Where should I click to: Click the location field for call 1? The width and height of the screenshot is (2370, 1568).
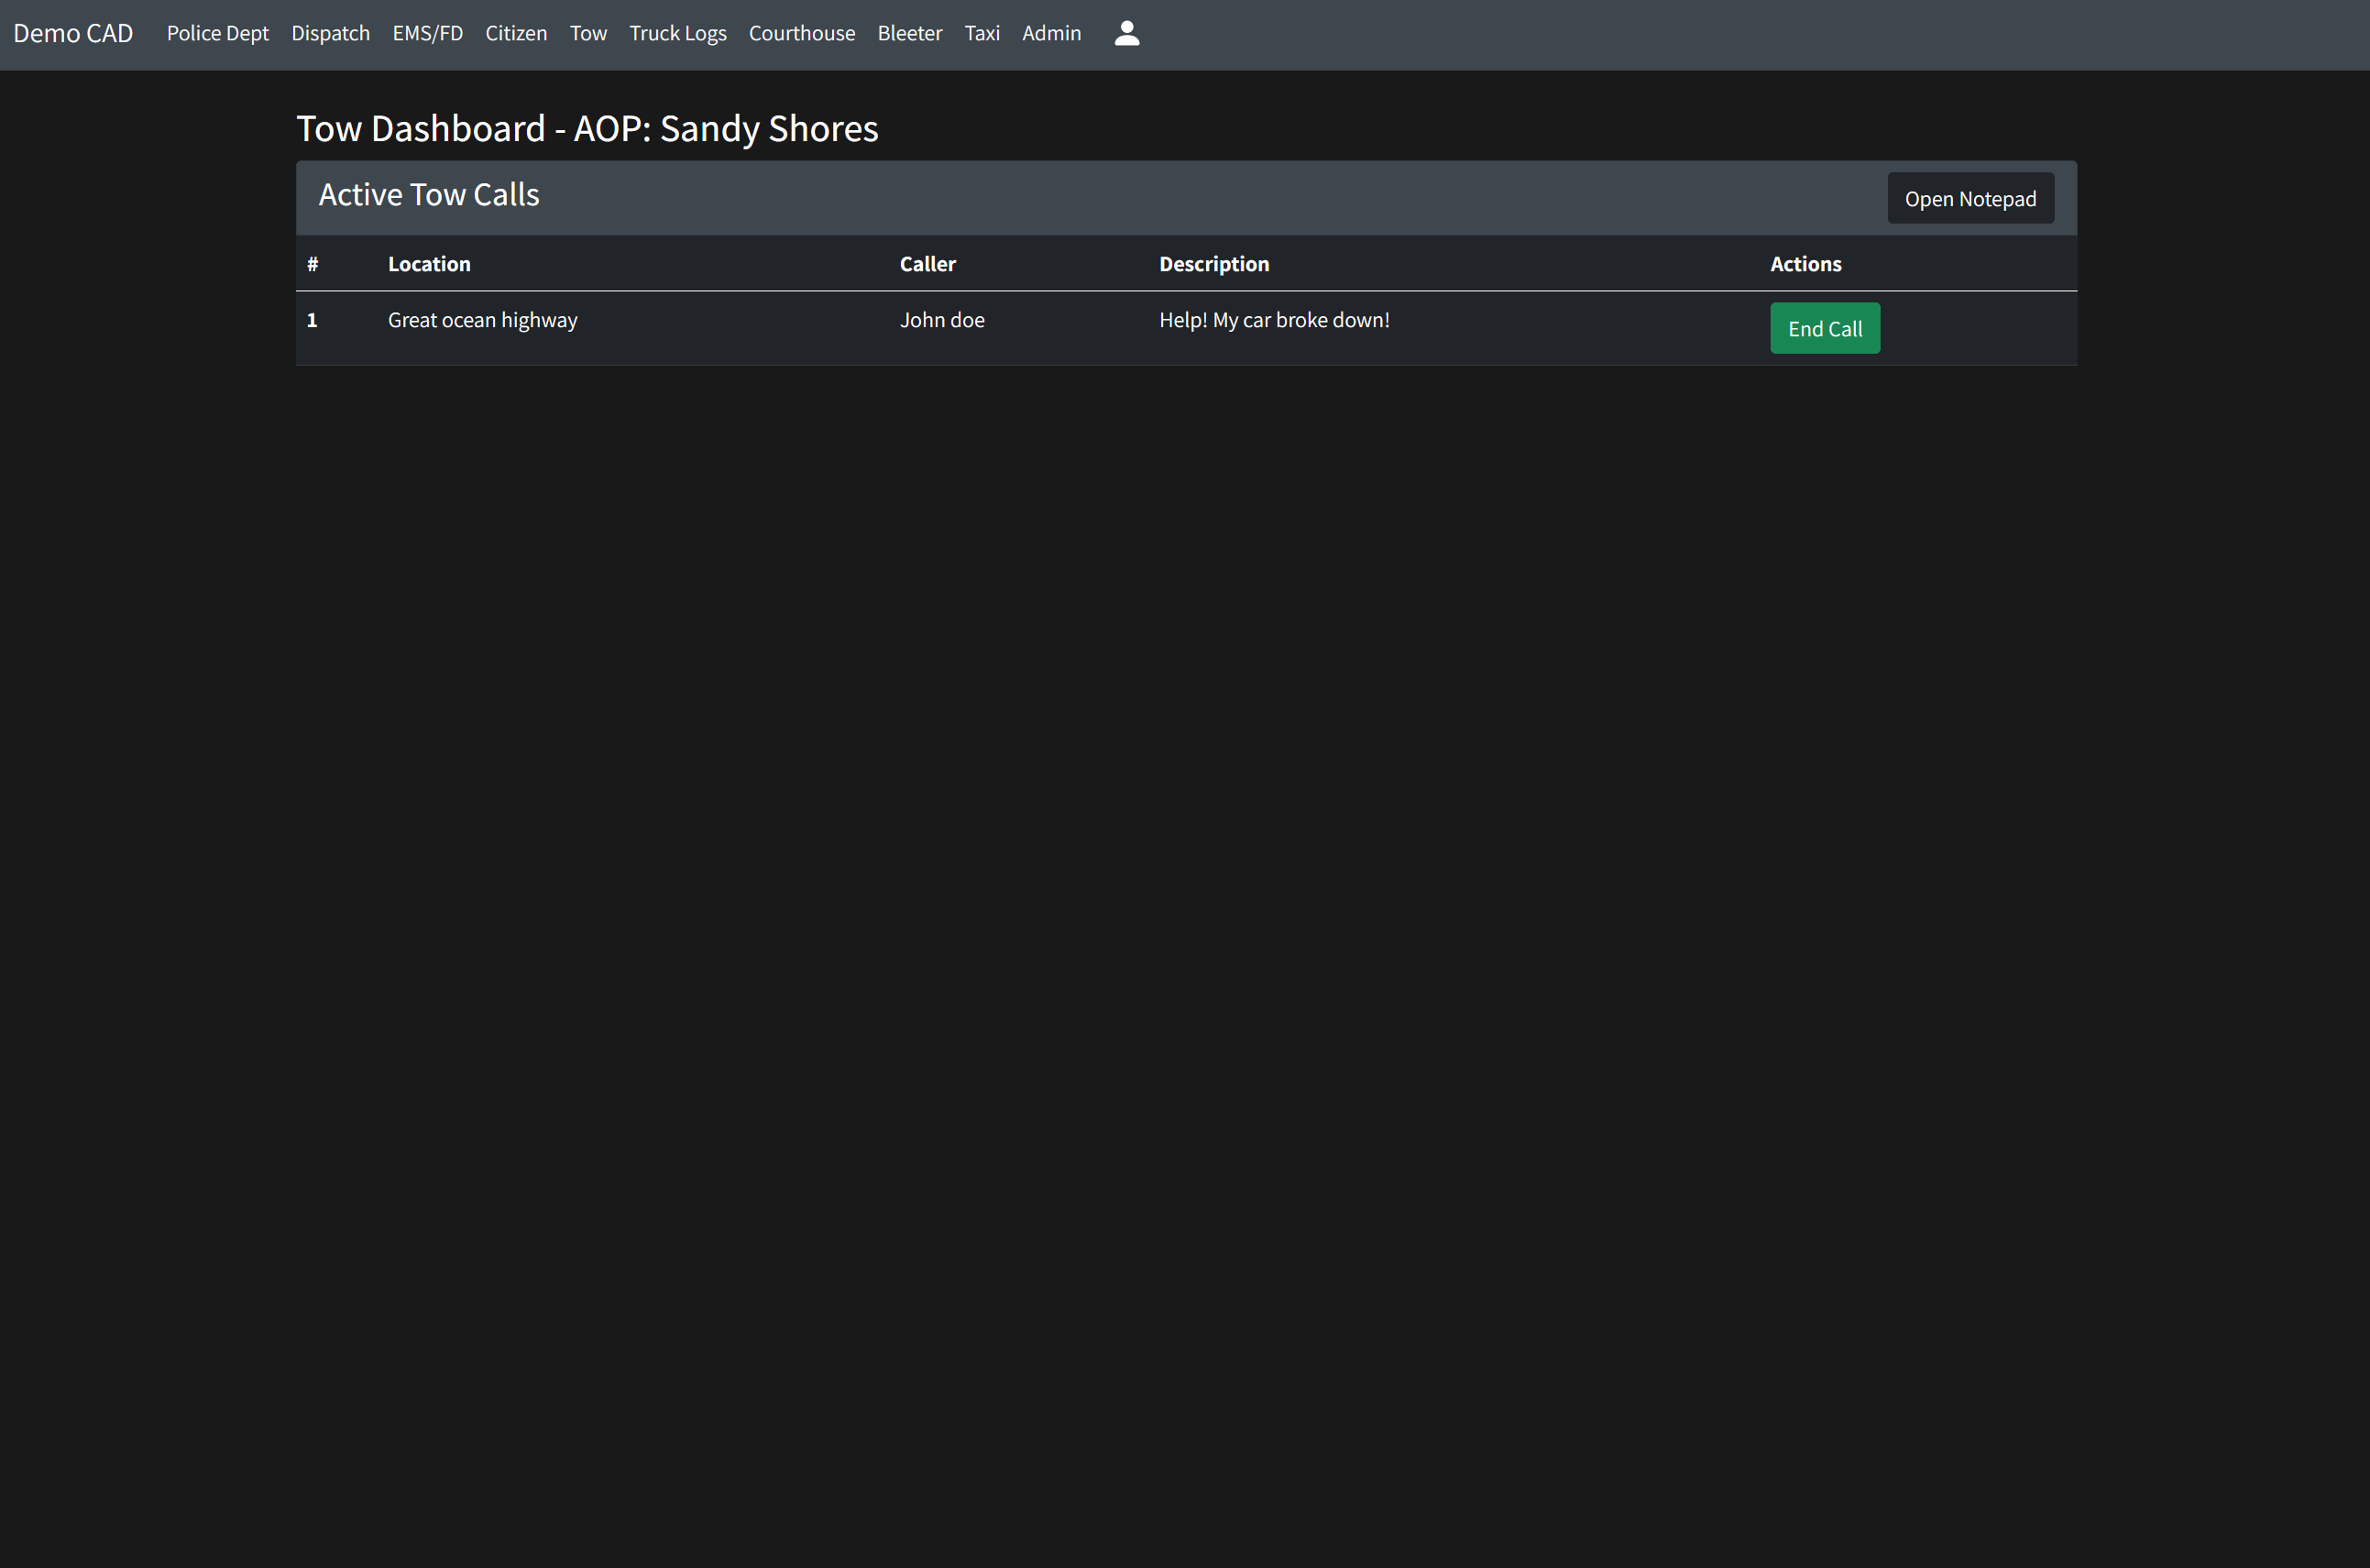click(481, 319)
